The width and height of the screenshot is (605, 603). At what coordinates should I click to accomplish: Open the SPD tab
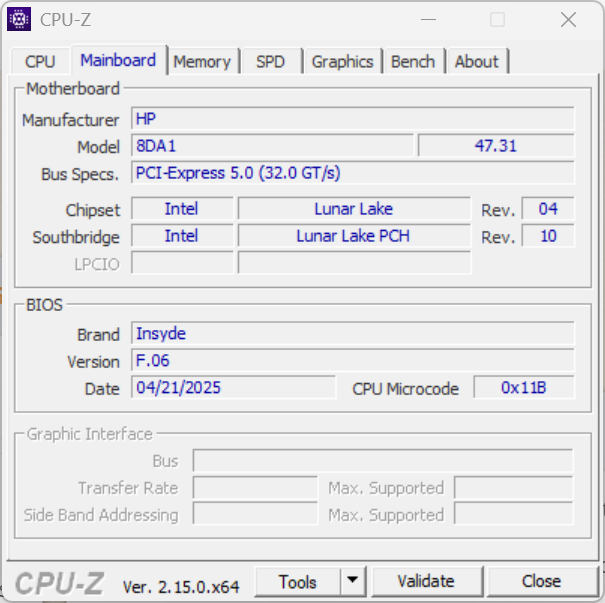270,61
